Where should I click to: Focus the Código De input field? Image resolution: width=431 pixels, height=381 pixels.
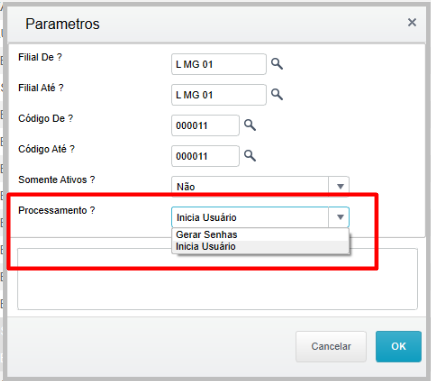click(x=205, y=125)
